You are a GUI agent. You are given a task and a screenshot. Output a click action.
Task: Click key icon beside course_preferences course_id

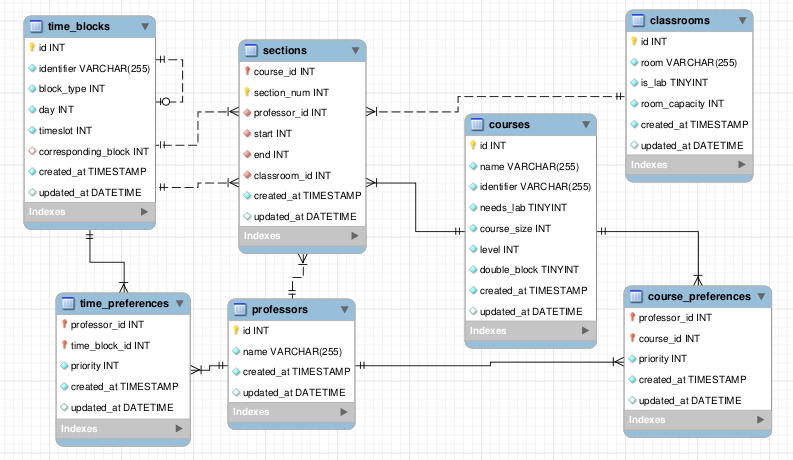632,338
